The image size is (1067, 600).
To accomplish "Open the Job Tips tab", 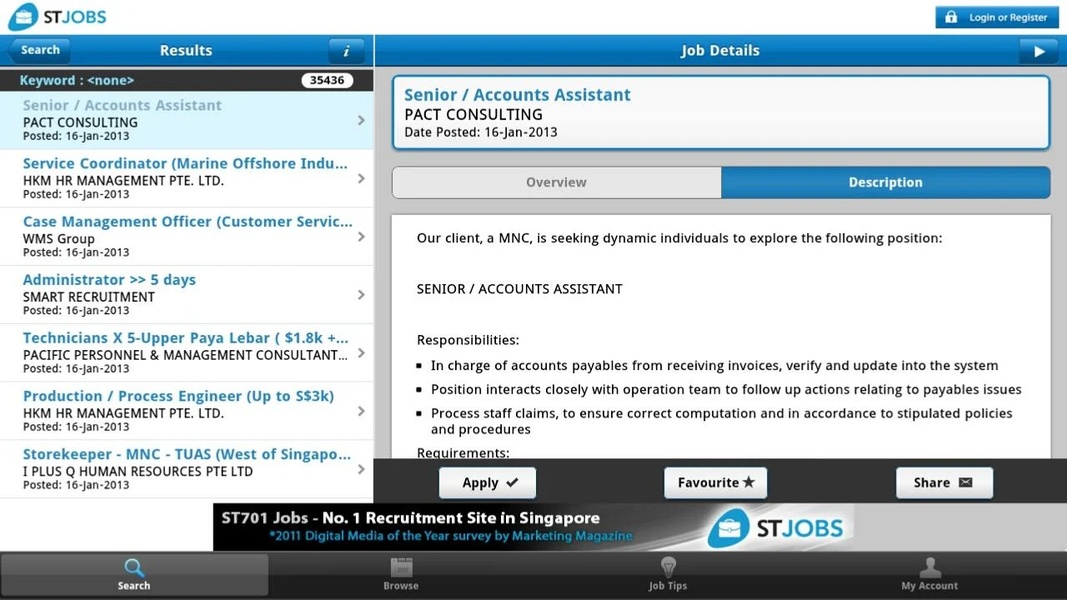I will [x=668, y=575].
